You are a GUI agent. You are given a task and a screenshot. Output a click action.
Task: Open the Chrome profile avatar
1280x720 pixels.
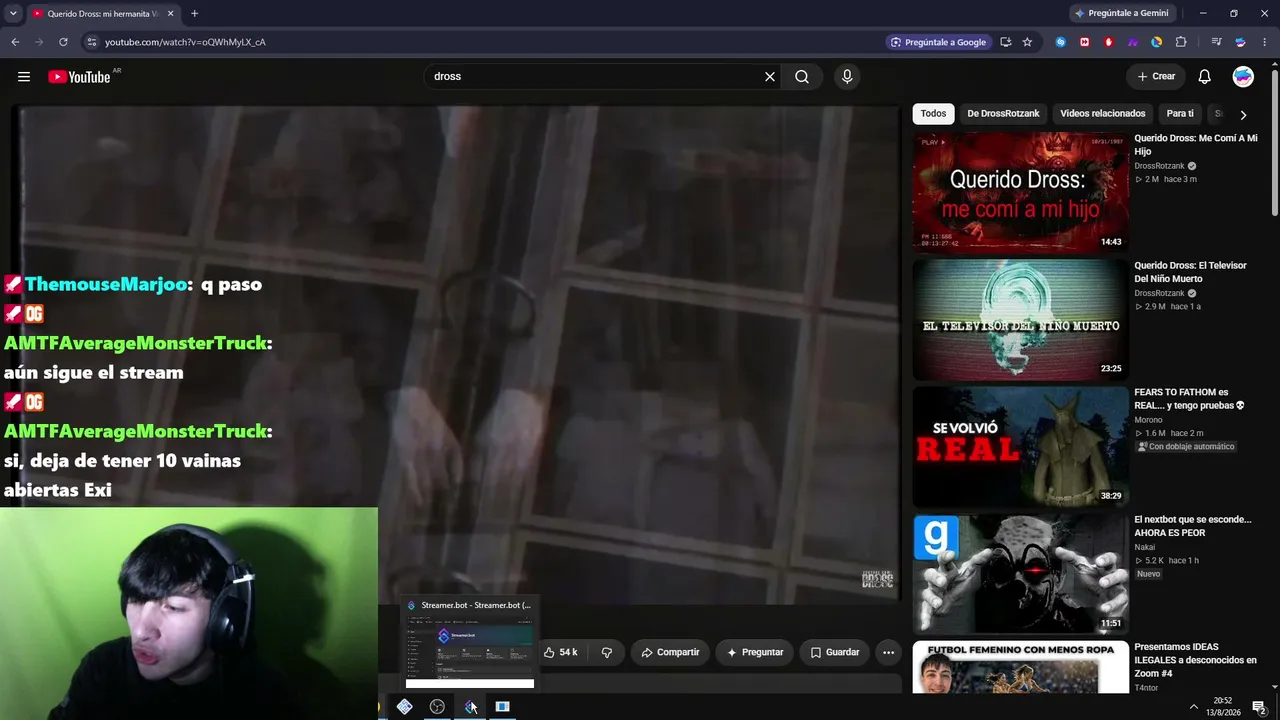1240,42
